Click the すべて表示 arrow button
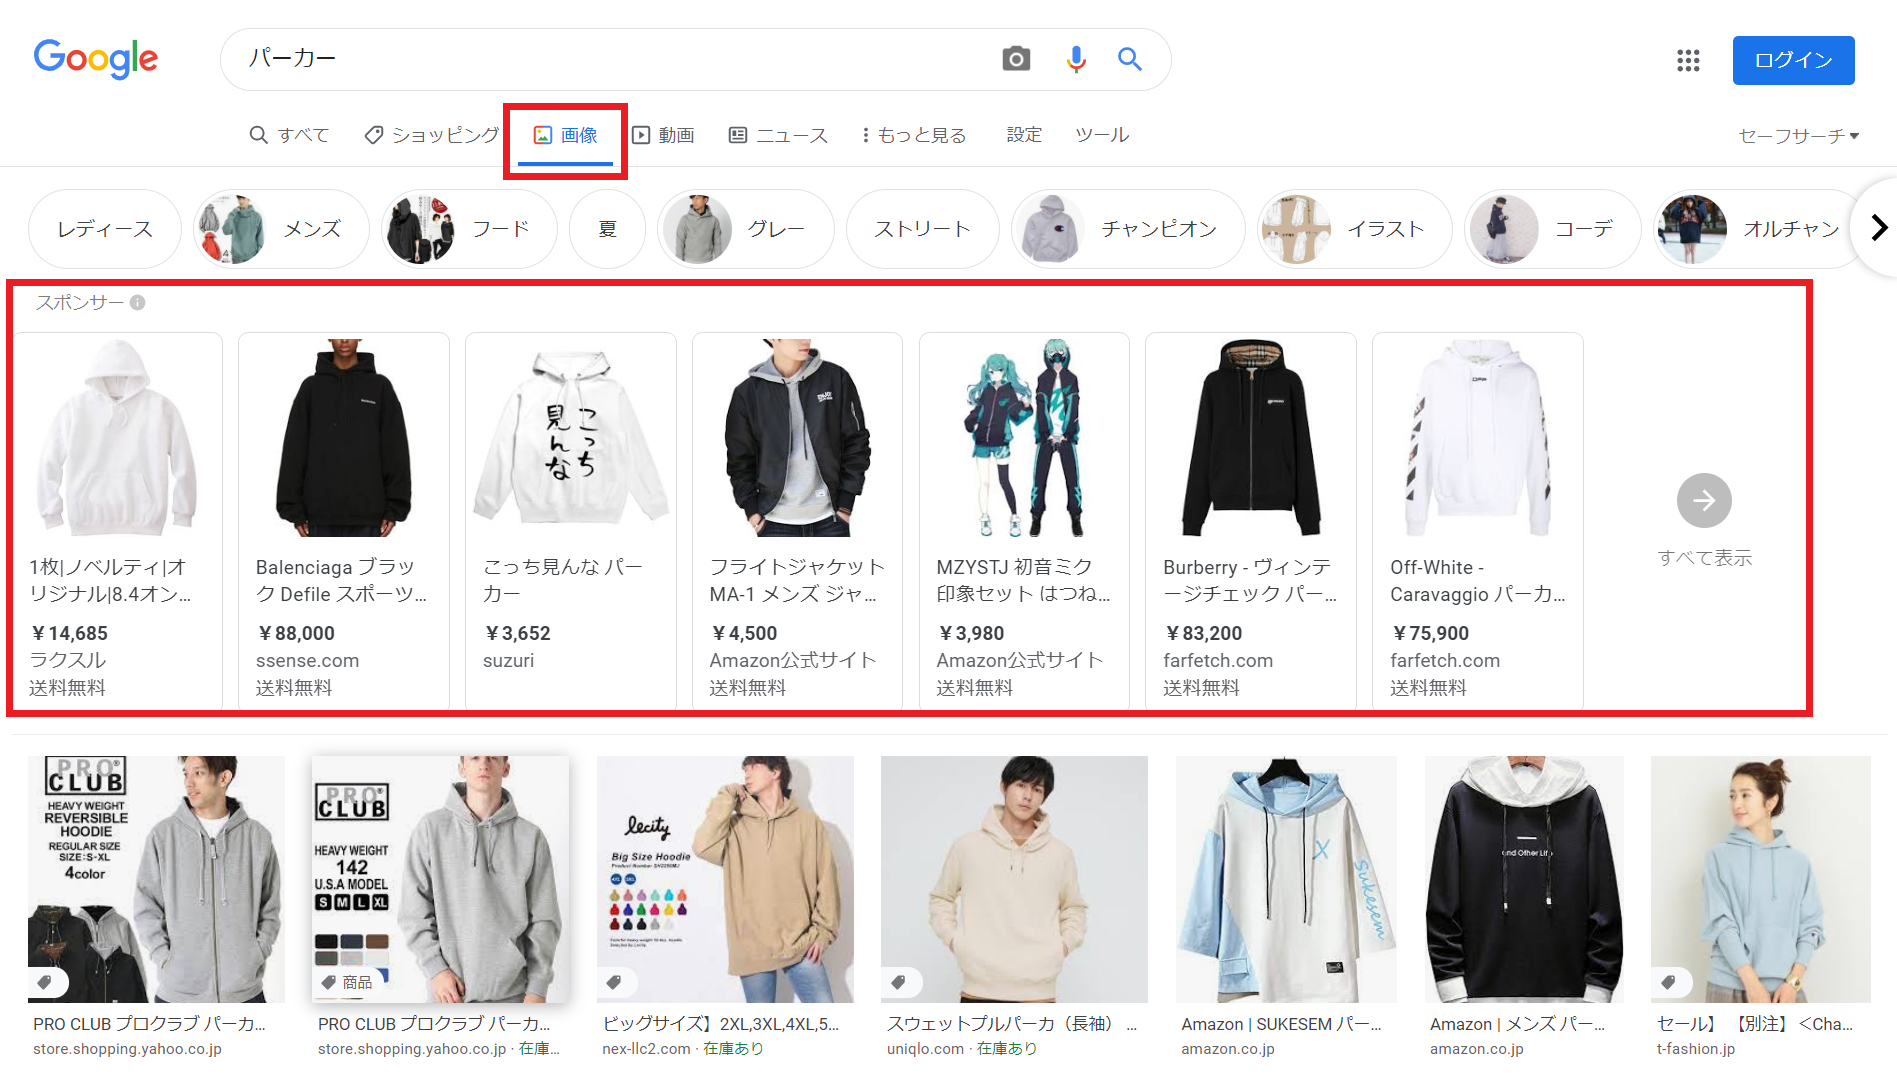Viewport: 1897px width, 1080px height. pos(1704,500)
